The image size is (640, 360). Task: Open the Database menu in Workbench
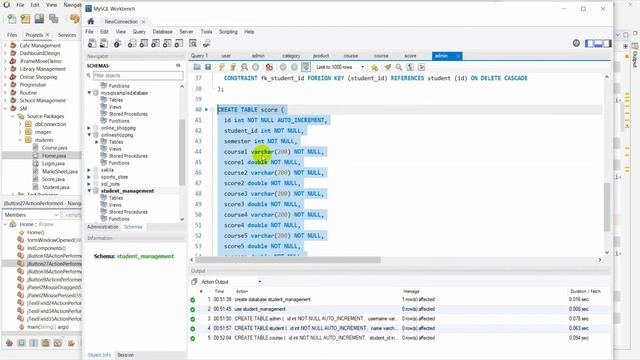tap(162, 31)
